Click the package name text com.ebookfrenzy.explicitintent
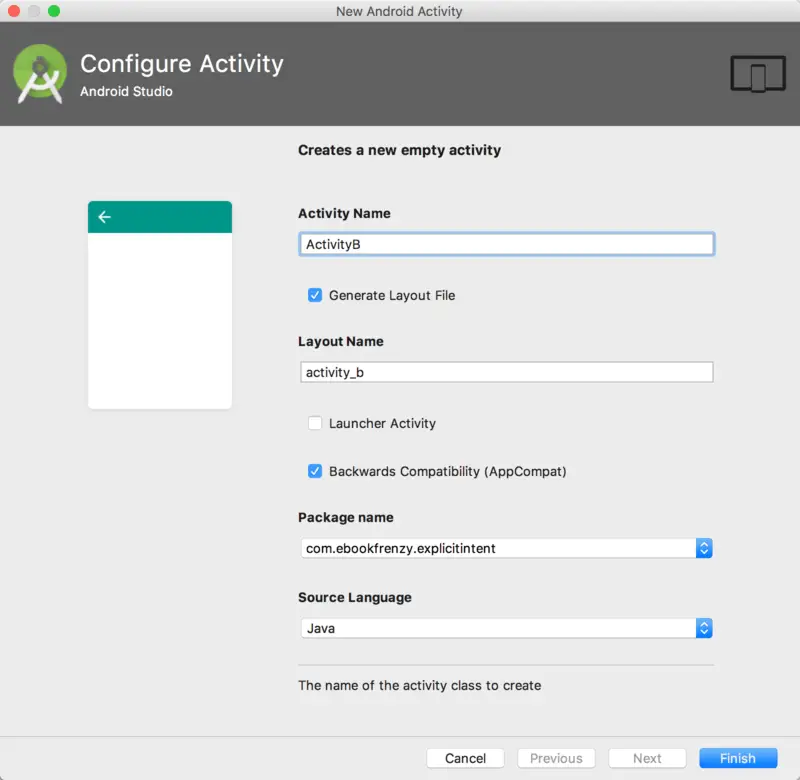Image resolution: width=800 pixels, height=780 pixels. click(401, 548)
